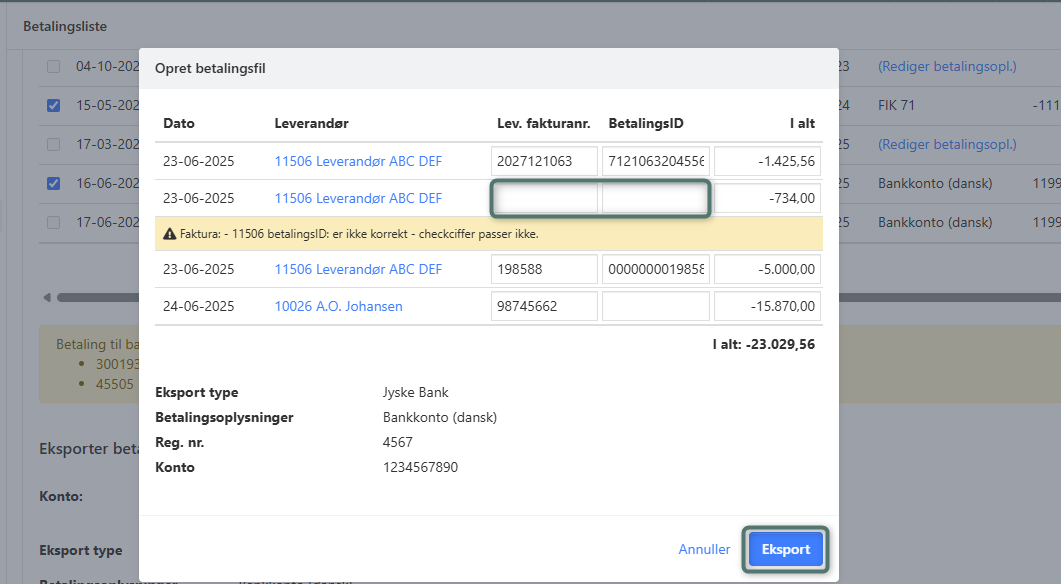This screenshot has height=584, width=1061.
Task: Click the empty BetalingsID field in the -734,00 row
Action: pos(655,198)
